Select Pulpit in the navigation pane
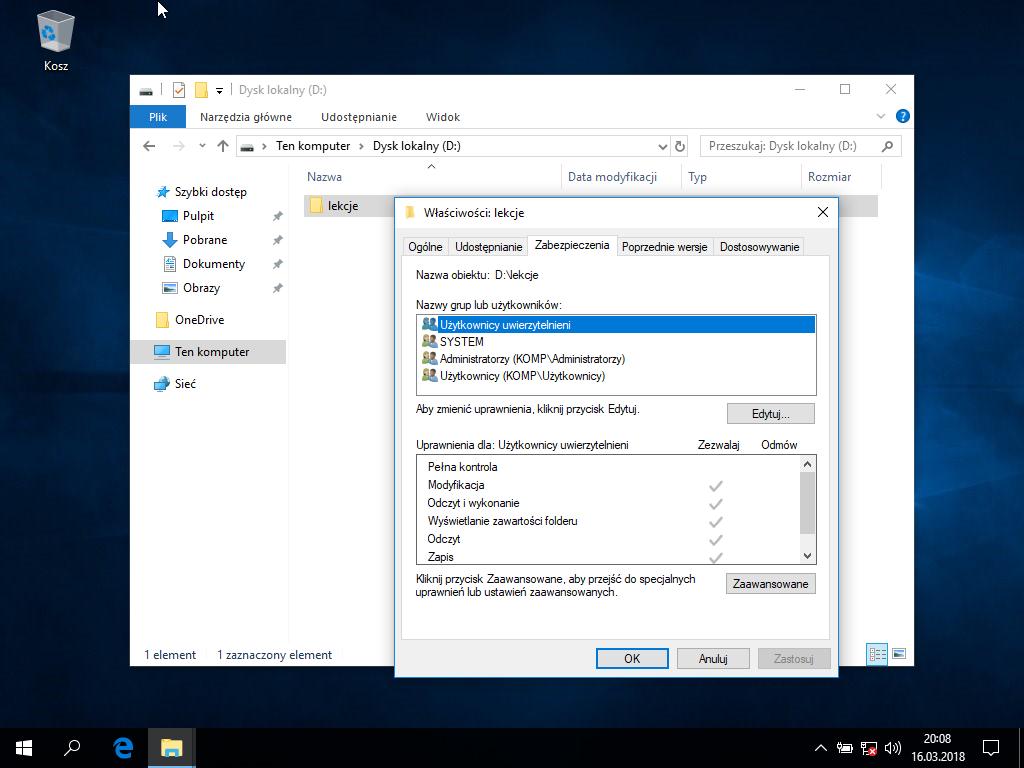This screenshot has width=1024, height=768. 188,216
